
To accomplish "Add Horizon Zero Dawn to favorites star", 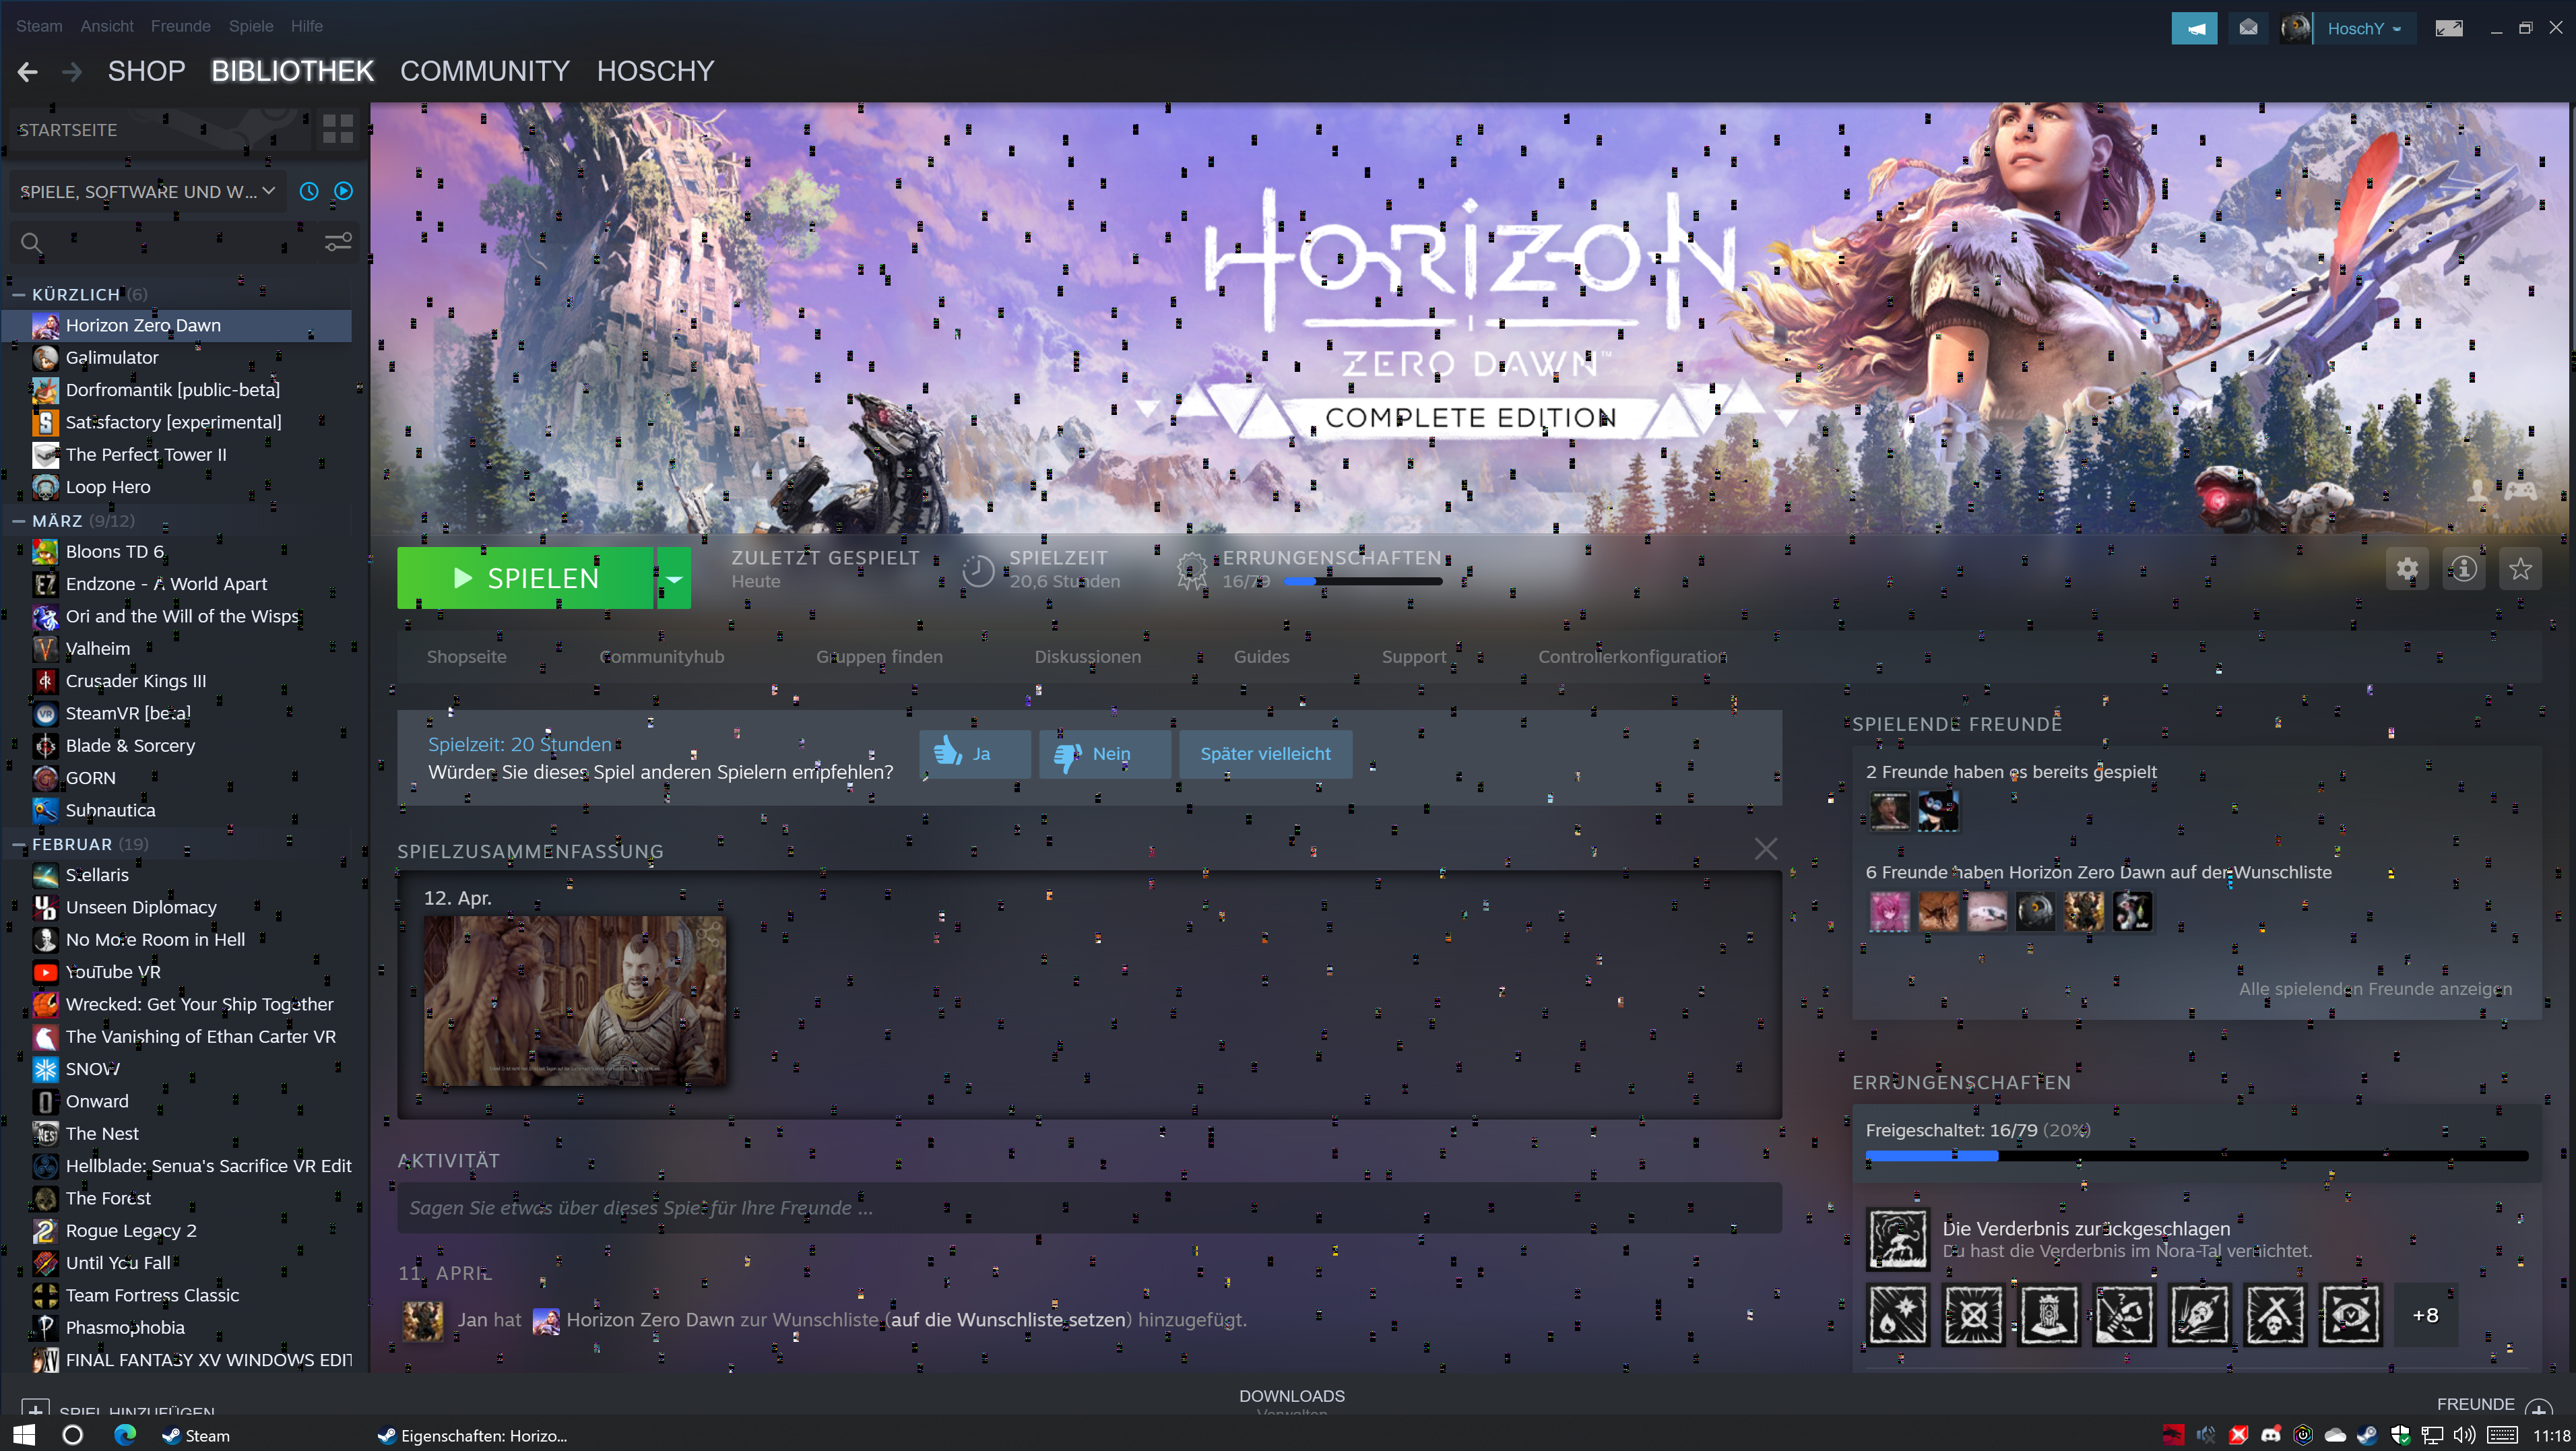I will [2520, 569].
